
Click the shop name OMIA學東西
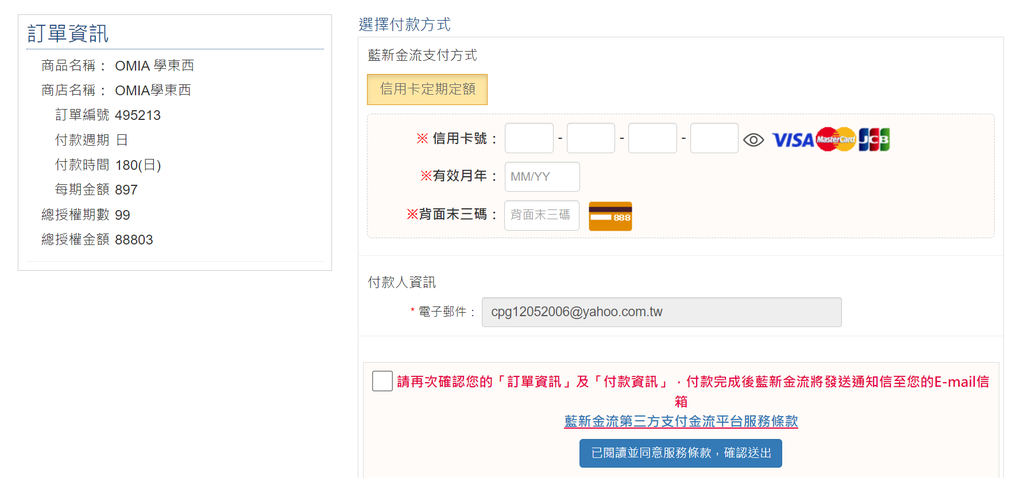(x=153, y=91)
